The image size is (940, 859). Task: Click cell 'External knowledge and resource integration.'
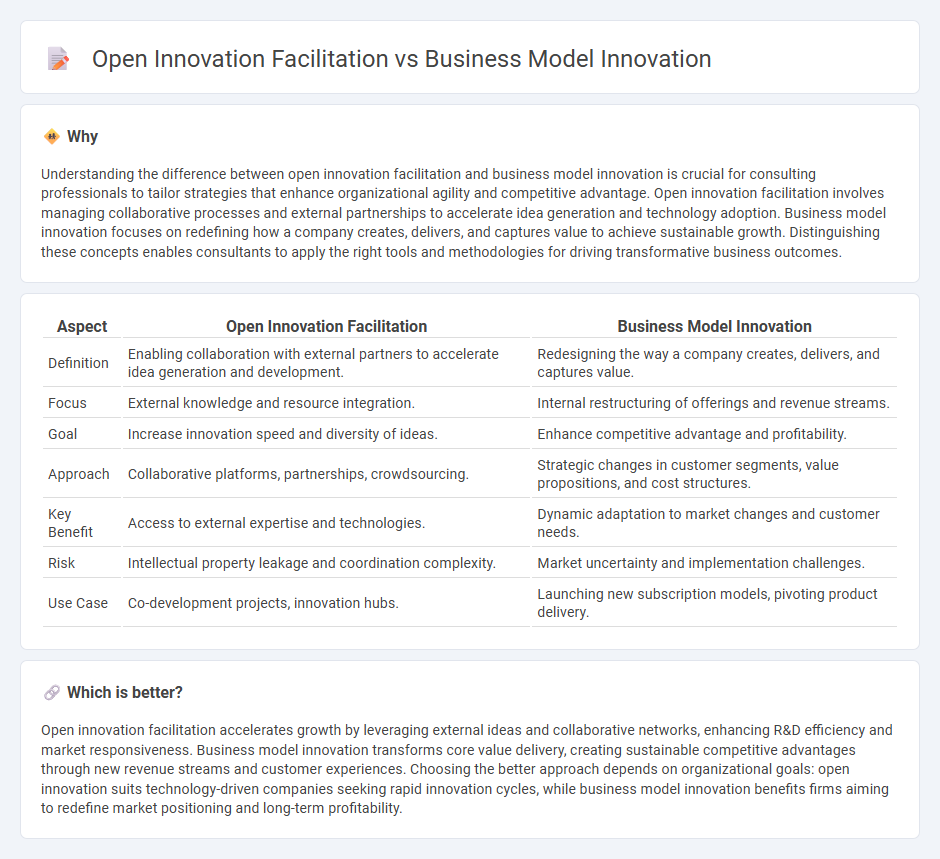(326, 403)
